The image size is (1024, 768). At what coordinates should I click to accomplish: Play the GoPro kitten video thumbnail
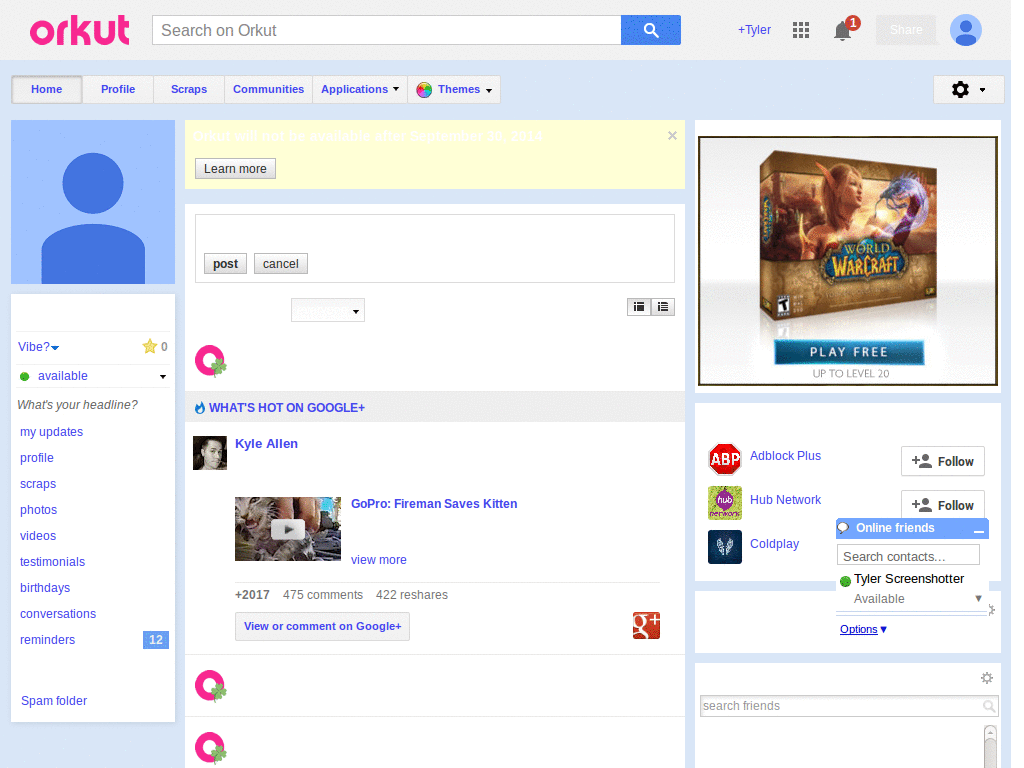coord(288,529)
